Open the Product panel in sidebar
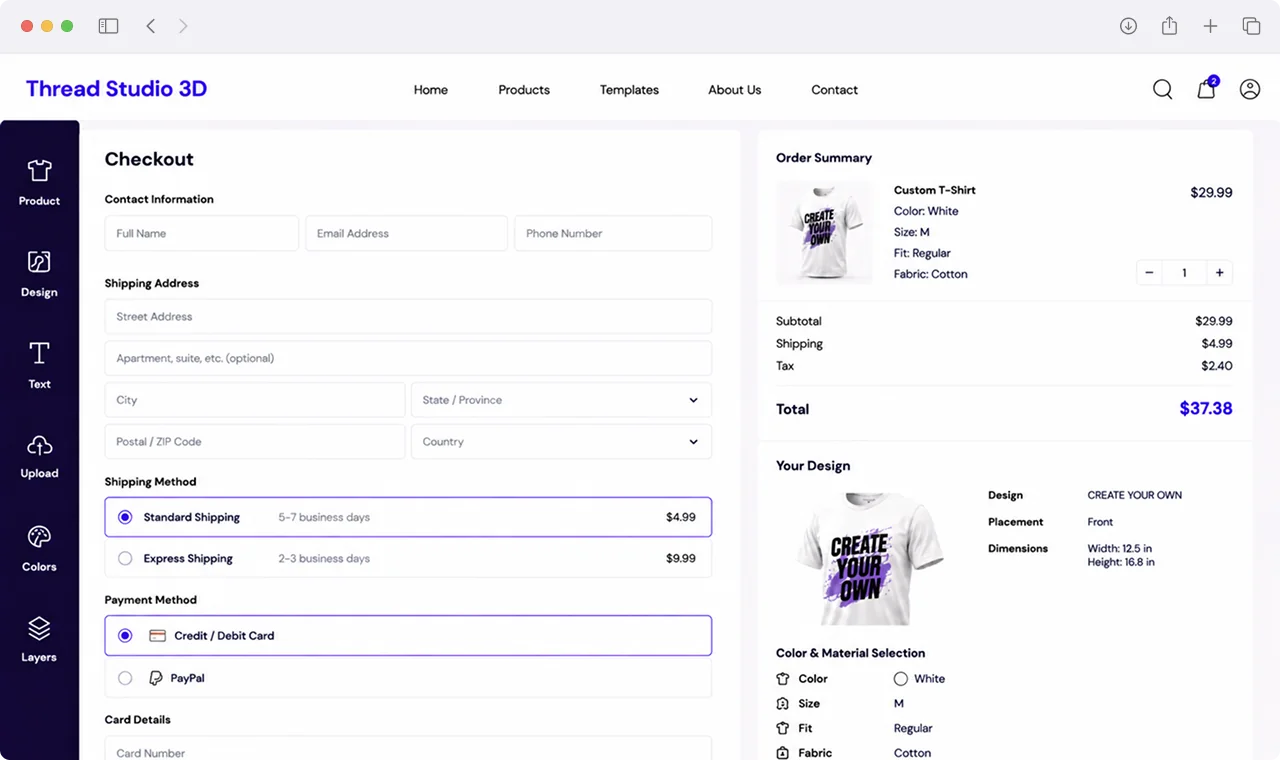 click(39, 182)
